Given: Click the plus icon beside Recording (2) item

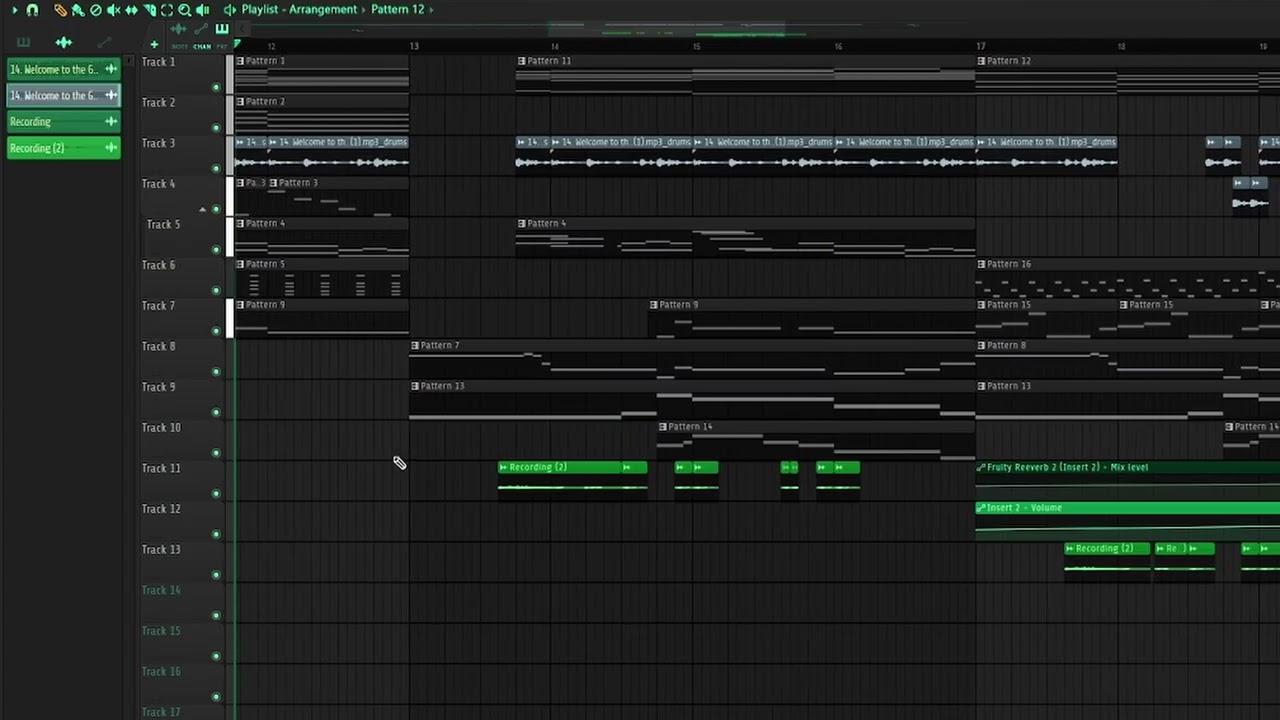Looking at the screenshot, I should coord(111,147).
